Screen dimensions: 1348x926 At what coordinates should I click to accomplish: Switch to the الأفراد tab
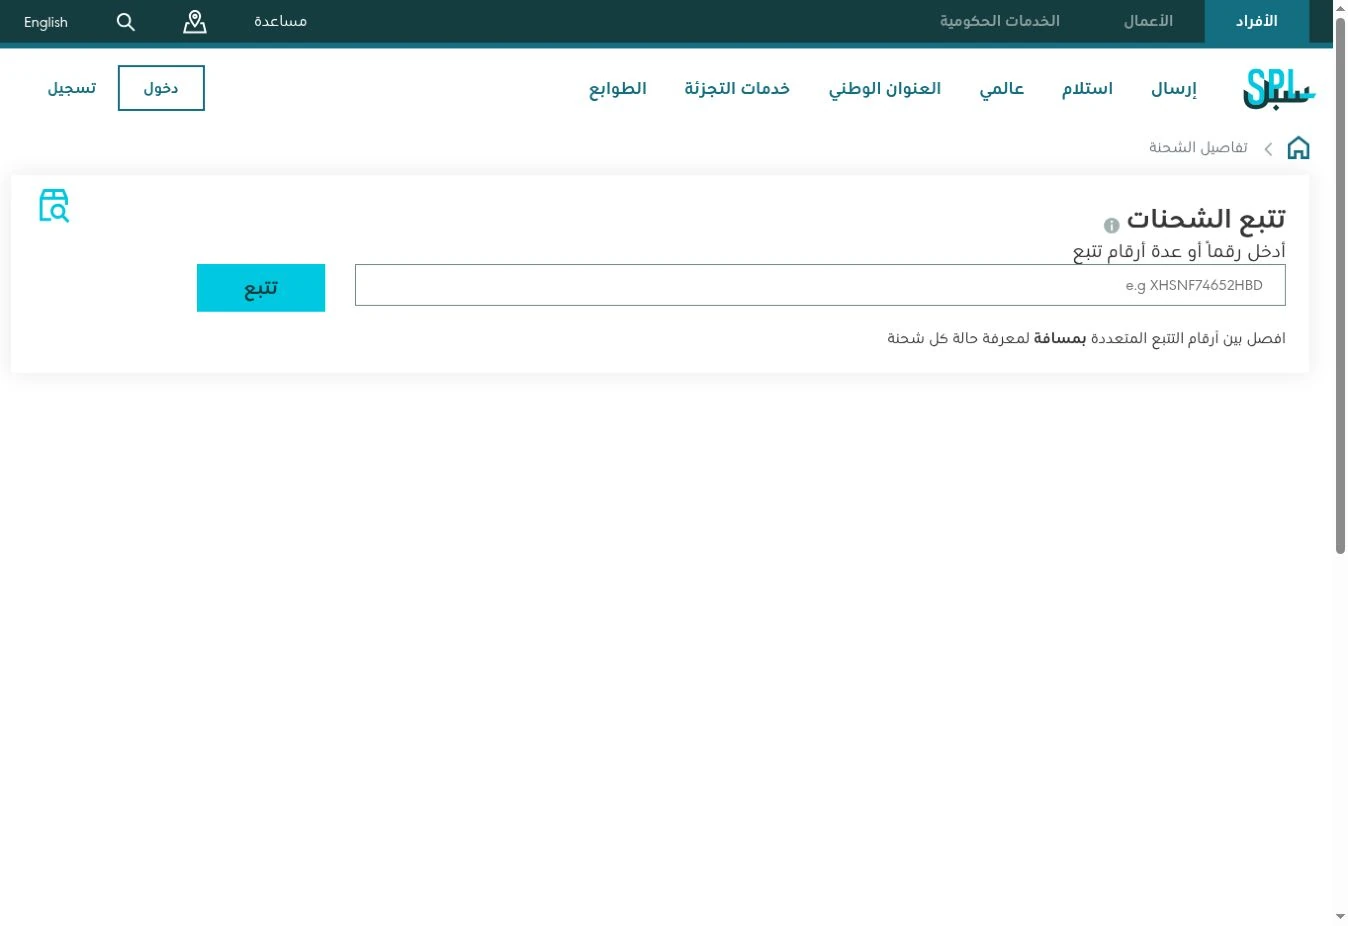[1256, 21]
